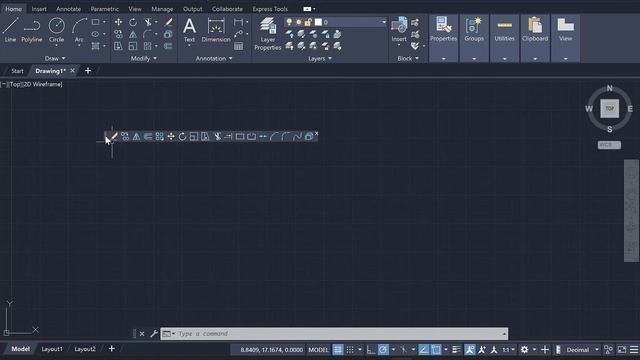Click the Trim tool in the ribbon Modify panel
Screen dimensions: 640x360
coord(148,22)
